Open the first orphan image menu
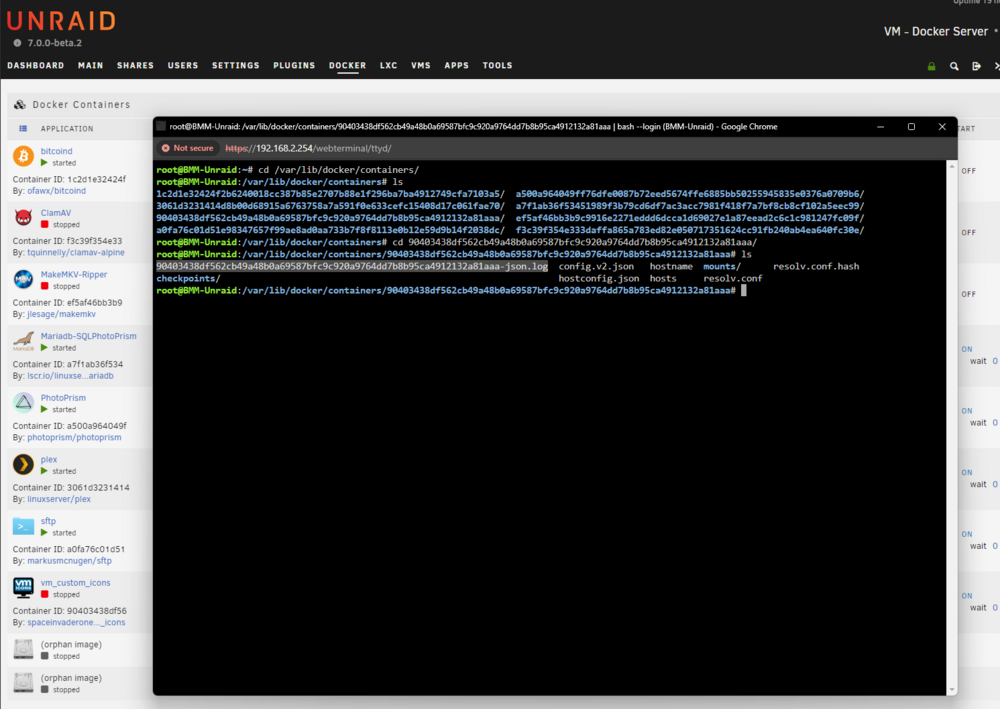1000x709 pixels. 71,645
